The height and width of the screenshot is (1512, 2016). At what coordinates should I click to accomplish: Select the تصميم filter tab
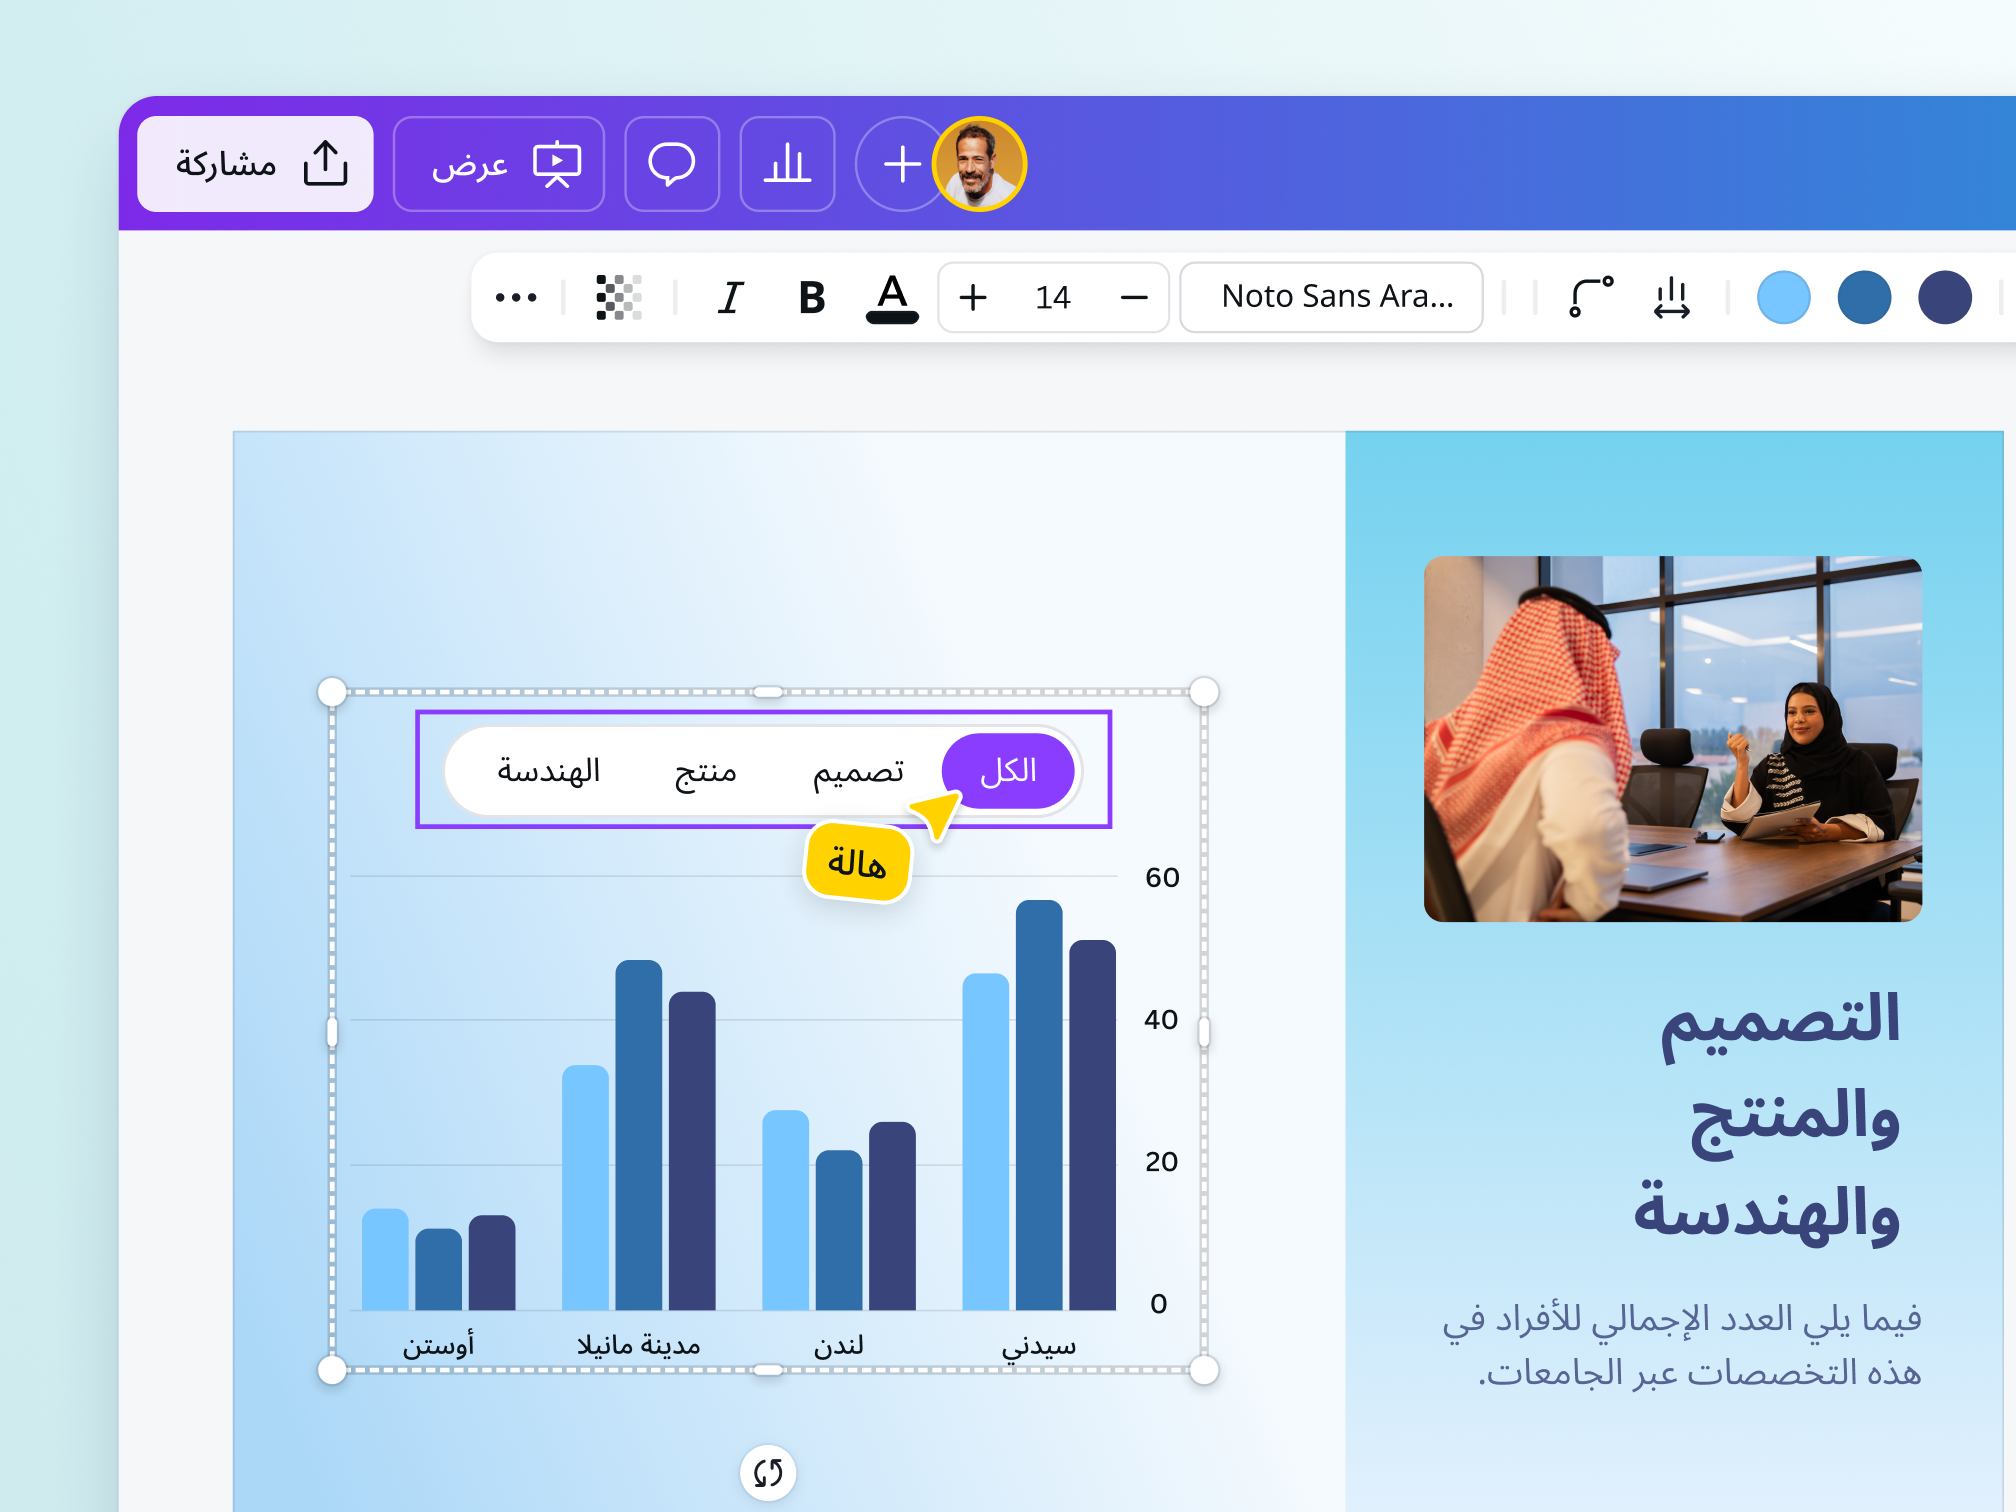[858, 771]
